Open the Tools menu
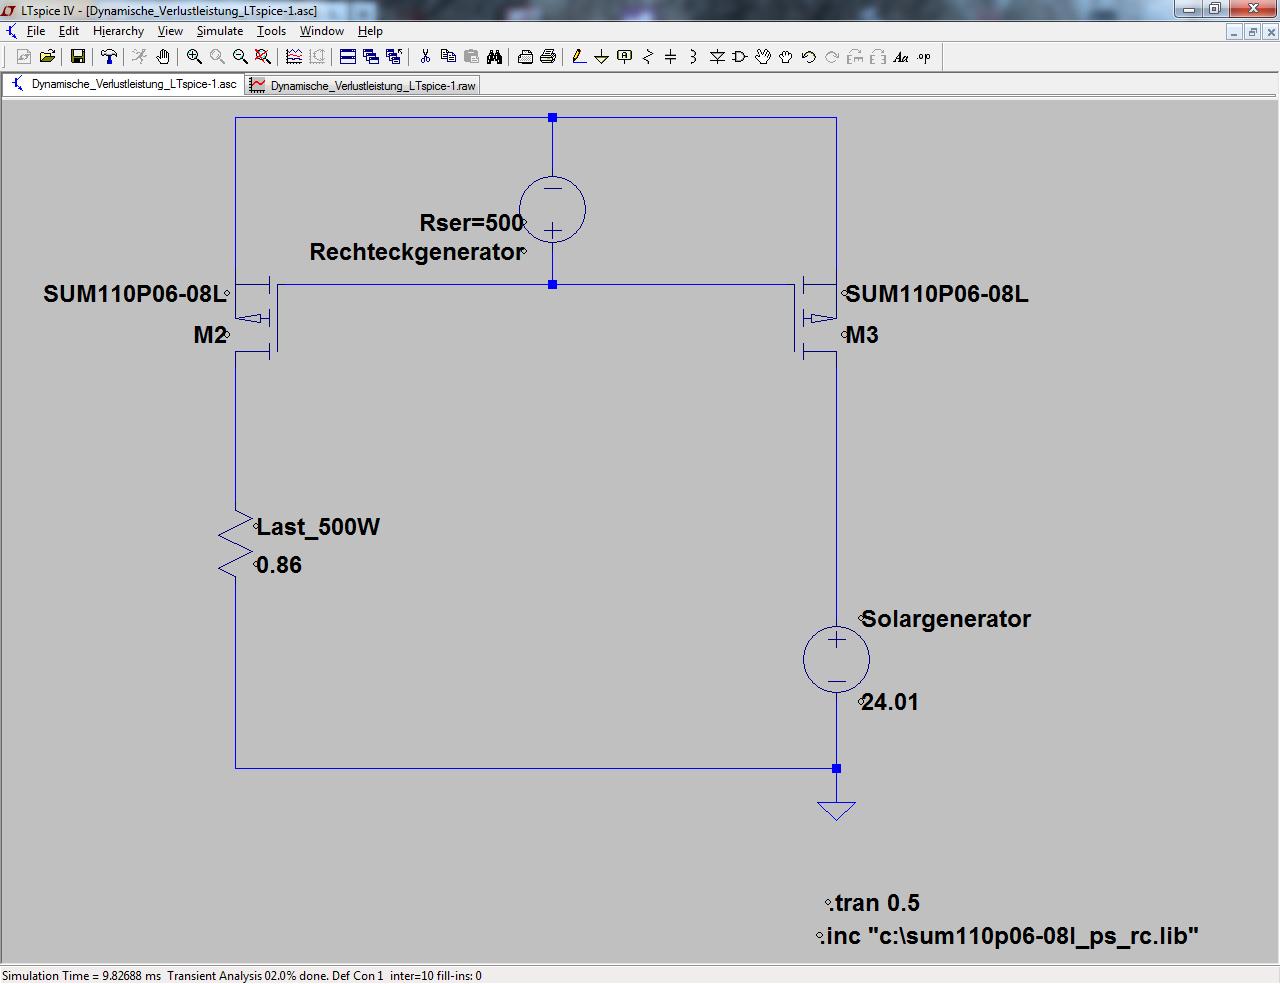Screen dimensions: 1280x984 tap(272, 31)
